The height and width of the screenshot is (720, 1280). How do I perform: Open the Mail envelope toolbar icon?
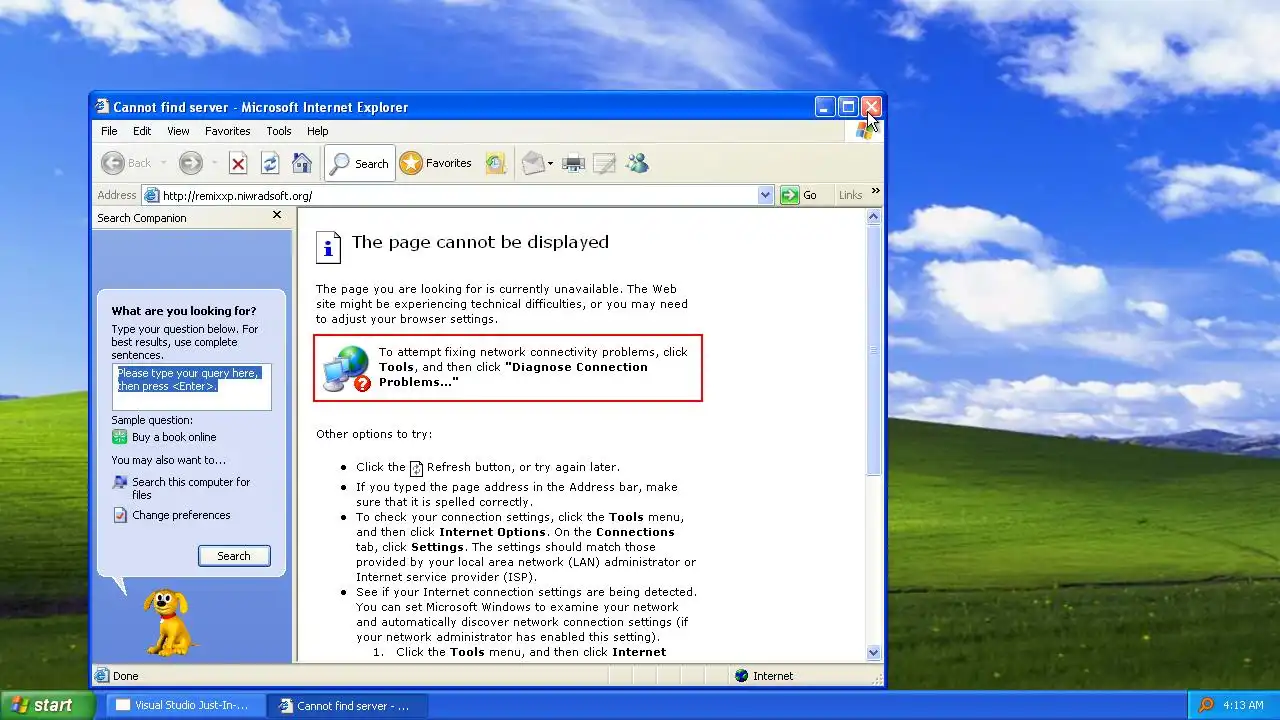(x=532, y=163)
